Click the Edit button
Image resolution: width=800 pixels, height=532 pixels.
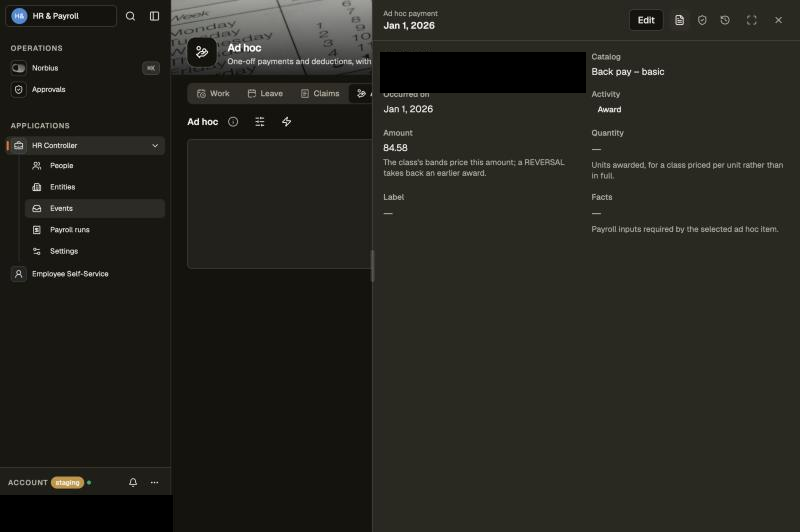pos(646,20)
